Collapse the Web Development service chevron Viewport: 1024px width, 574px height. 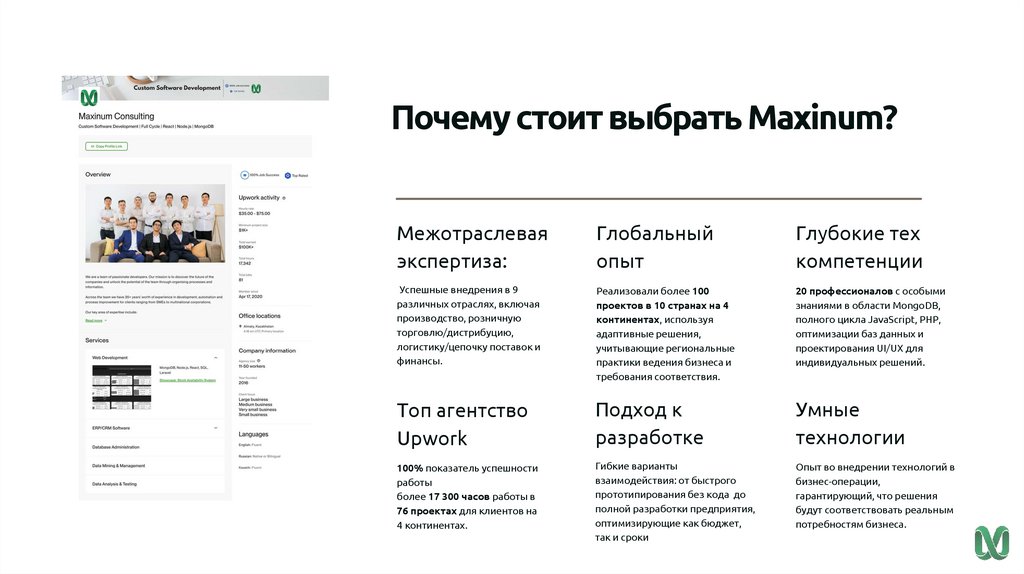click(216, 358)
